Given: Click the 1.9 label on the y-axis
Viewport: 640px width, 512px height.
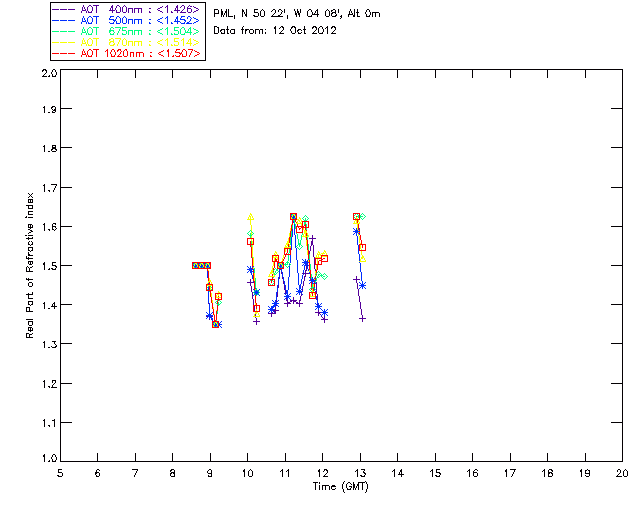Looking at the screenshot, I should [x=49, y=109].
